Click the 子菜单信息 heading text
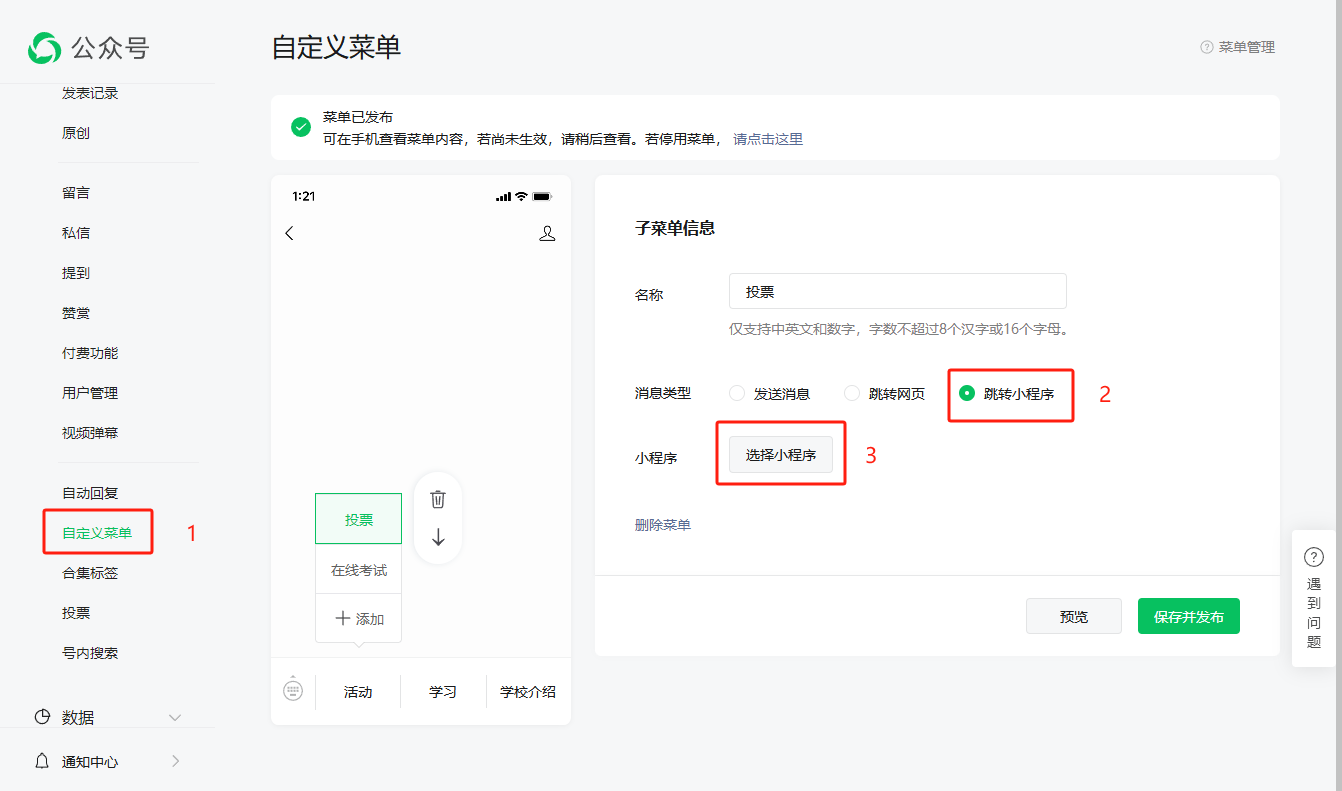Image resolution: width=1342 pixels, height=791 pixels. 675,228
